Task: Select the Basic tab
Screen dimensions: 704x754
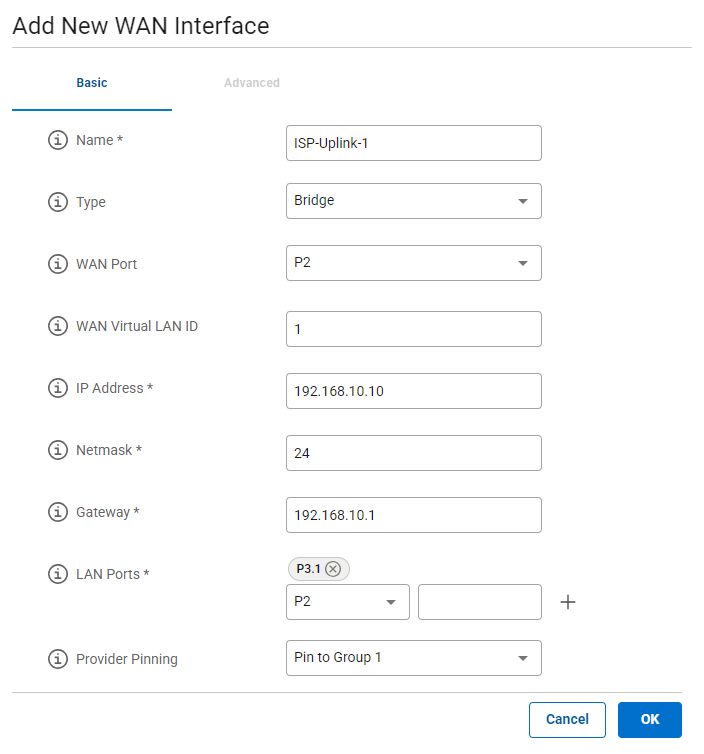Action: pyautogui.click(x=92, y=83)
